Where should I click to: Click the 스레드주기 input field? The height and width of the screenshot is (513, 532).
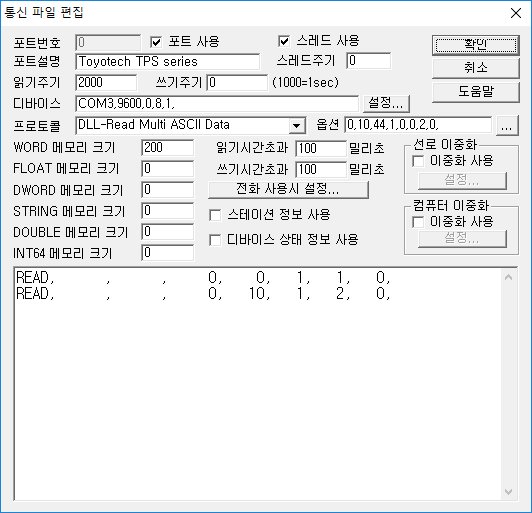tap(369, 61)
